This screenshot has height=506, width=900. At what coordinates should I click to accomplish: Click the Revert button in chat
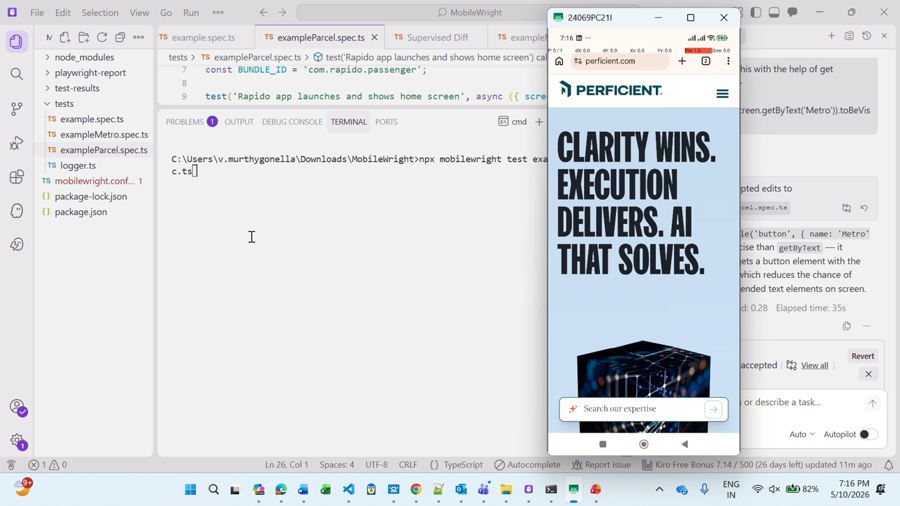pyautogui.click(x=862, y=356)
